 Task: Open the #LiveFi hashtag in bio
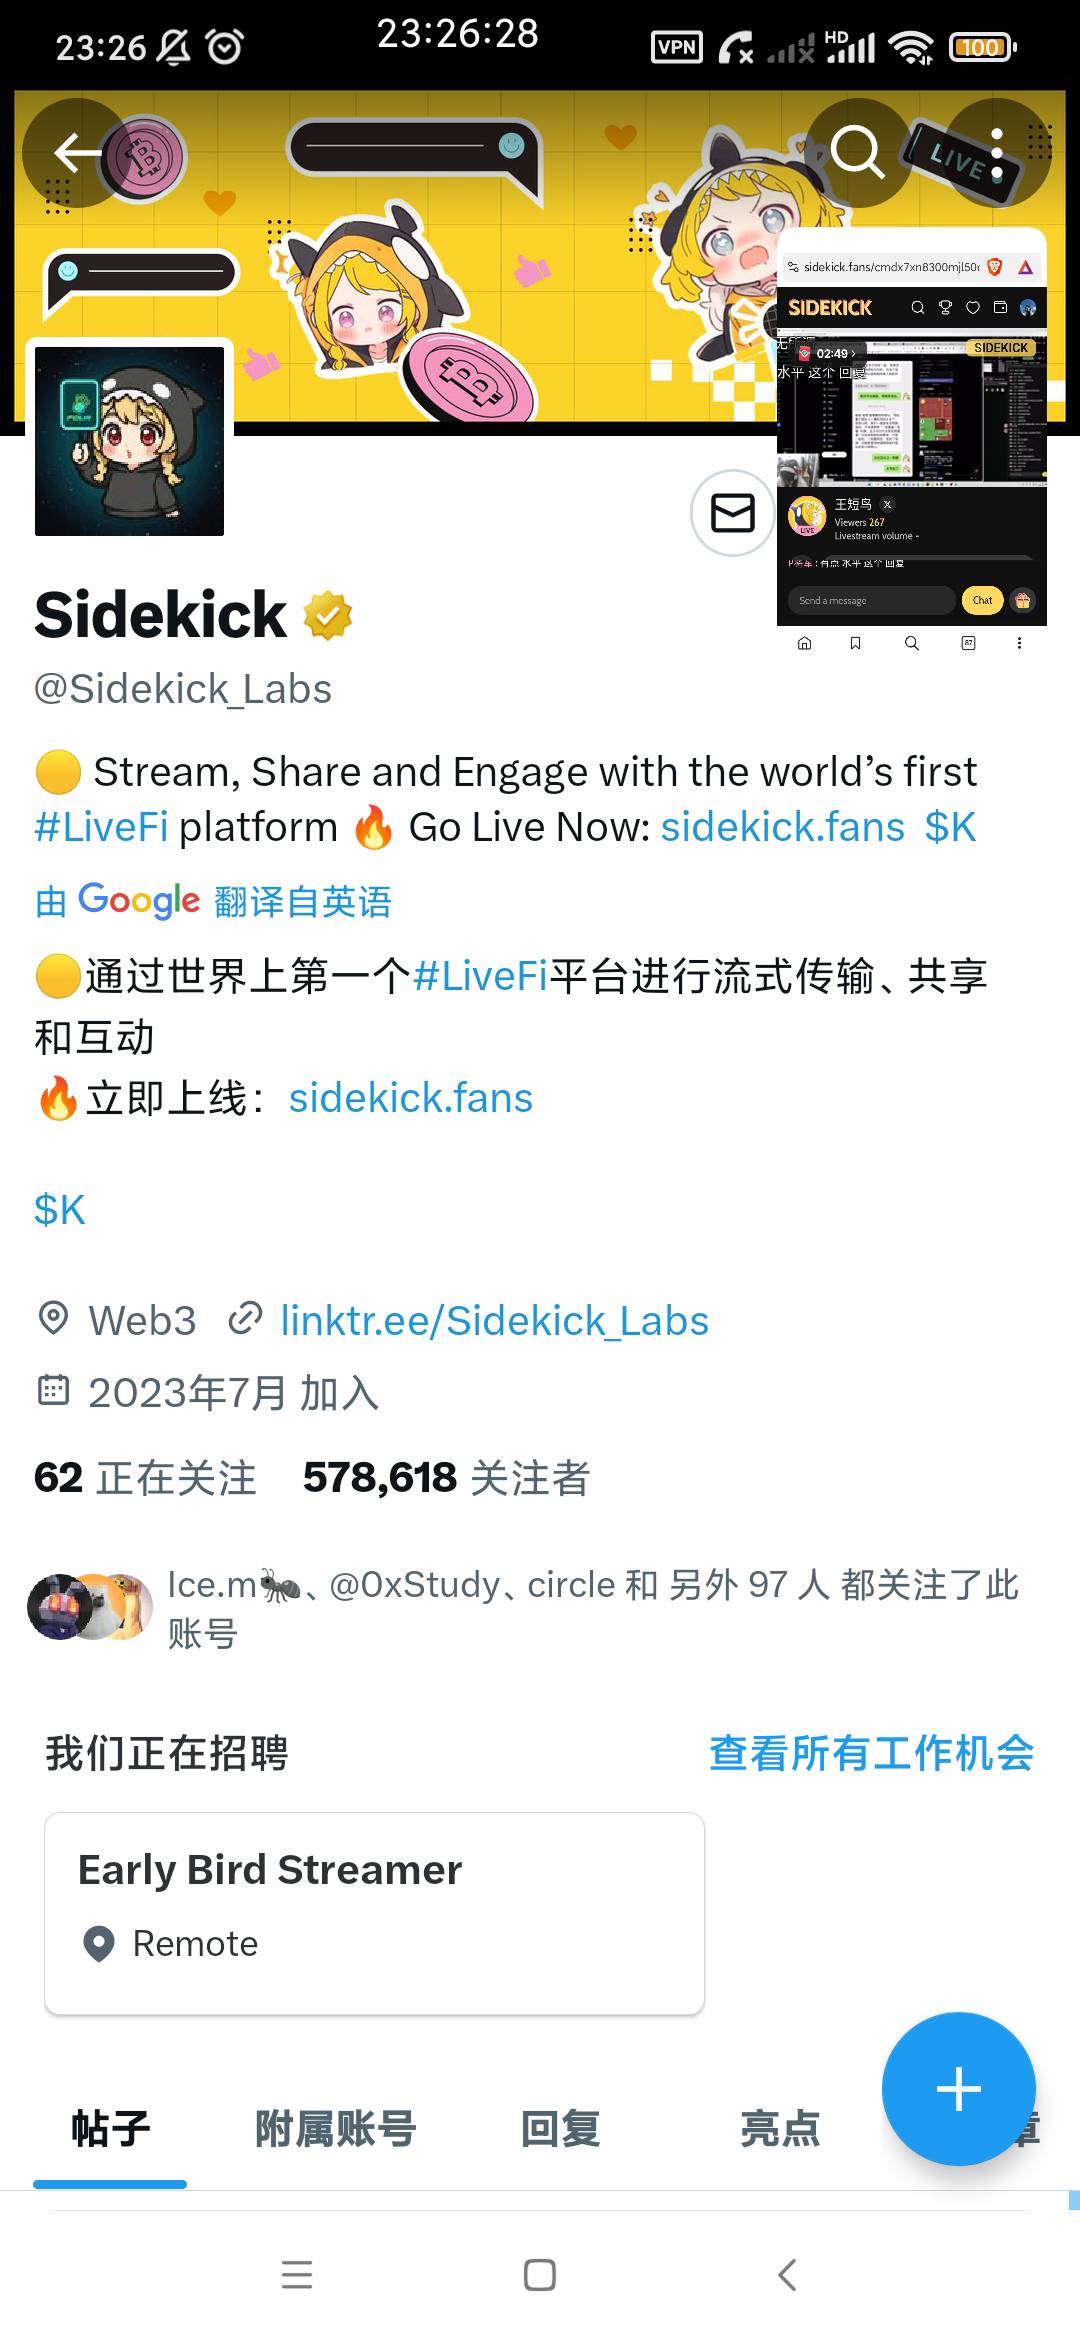[x=102, y=827]
